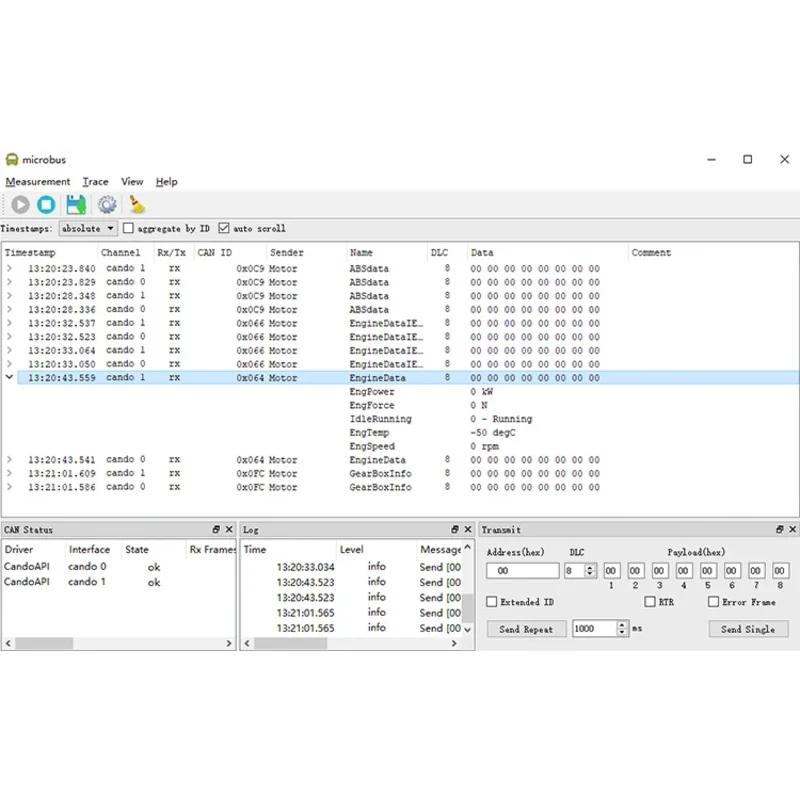This screenshot has height=800, width=800.
Task: Open settings with the gear icon
Action: point(107,205)
